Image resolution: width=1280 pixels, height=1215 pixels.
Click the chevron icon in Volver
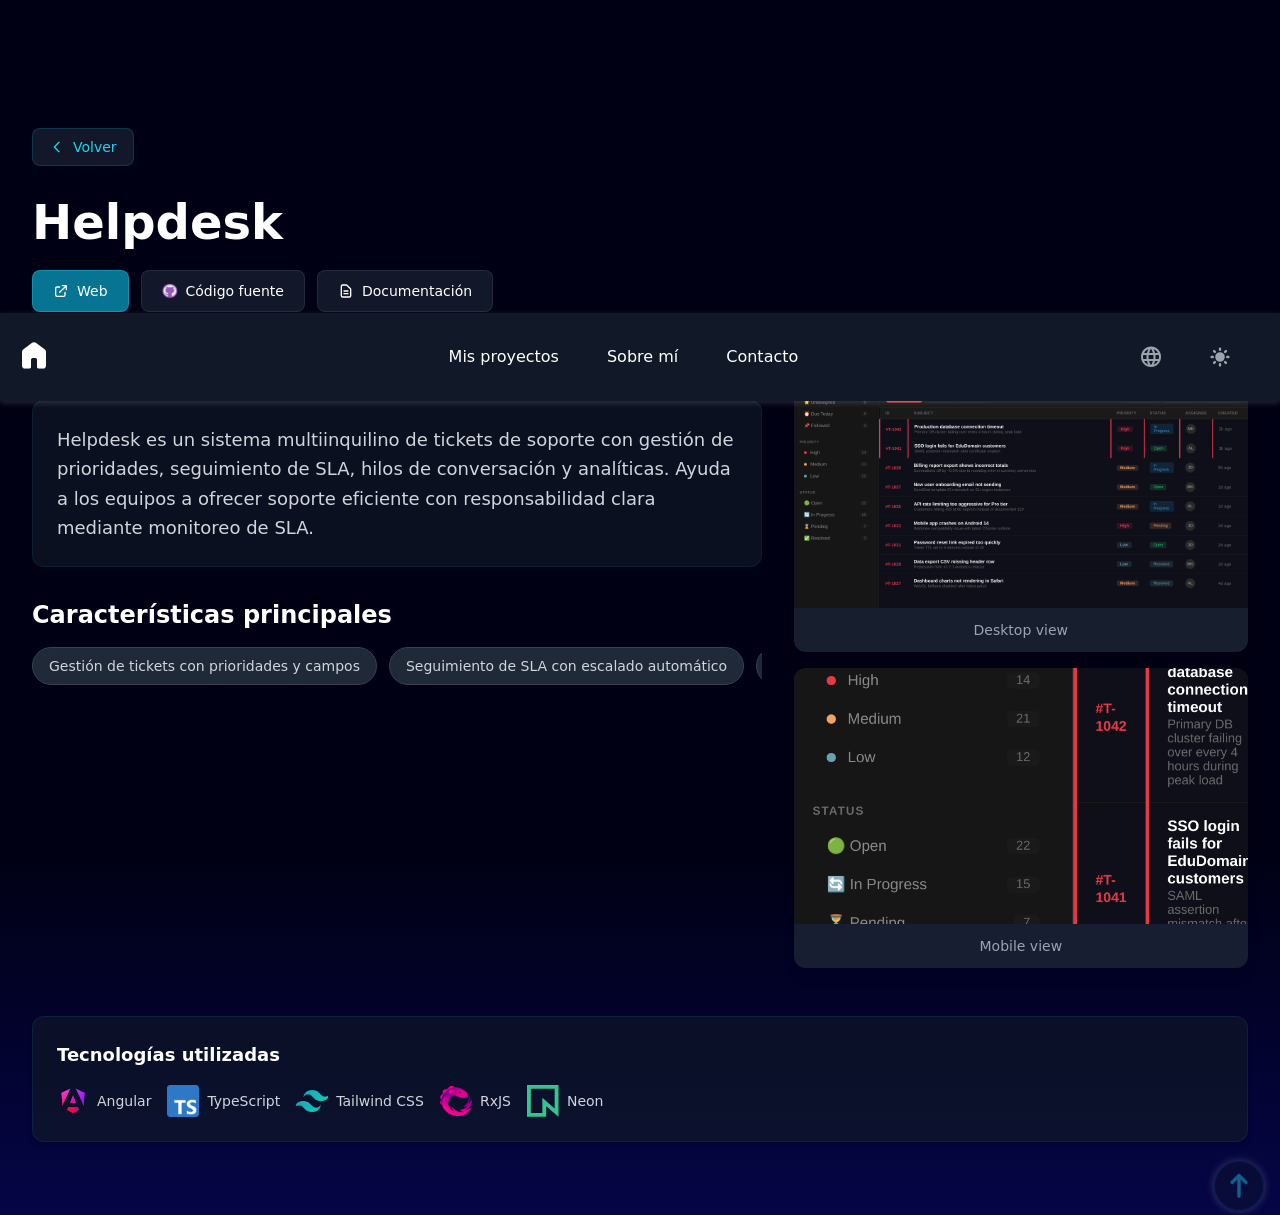point(57,147)
